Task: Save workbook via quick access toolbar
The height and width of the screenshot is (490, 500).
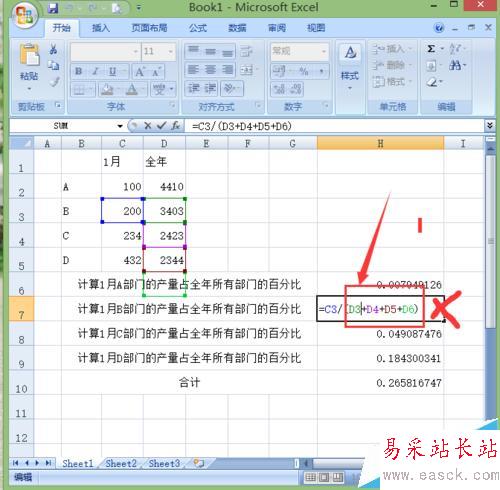Action: [x=53, y=8]
